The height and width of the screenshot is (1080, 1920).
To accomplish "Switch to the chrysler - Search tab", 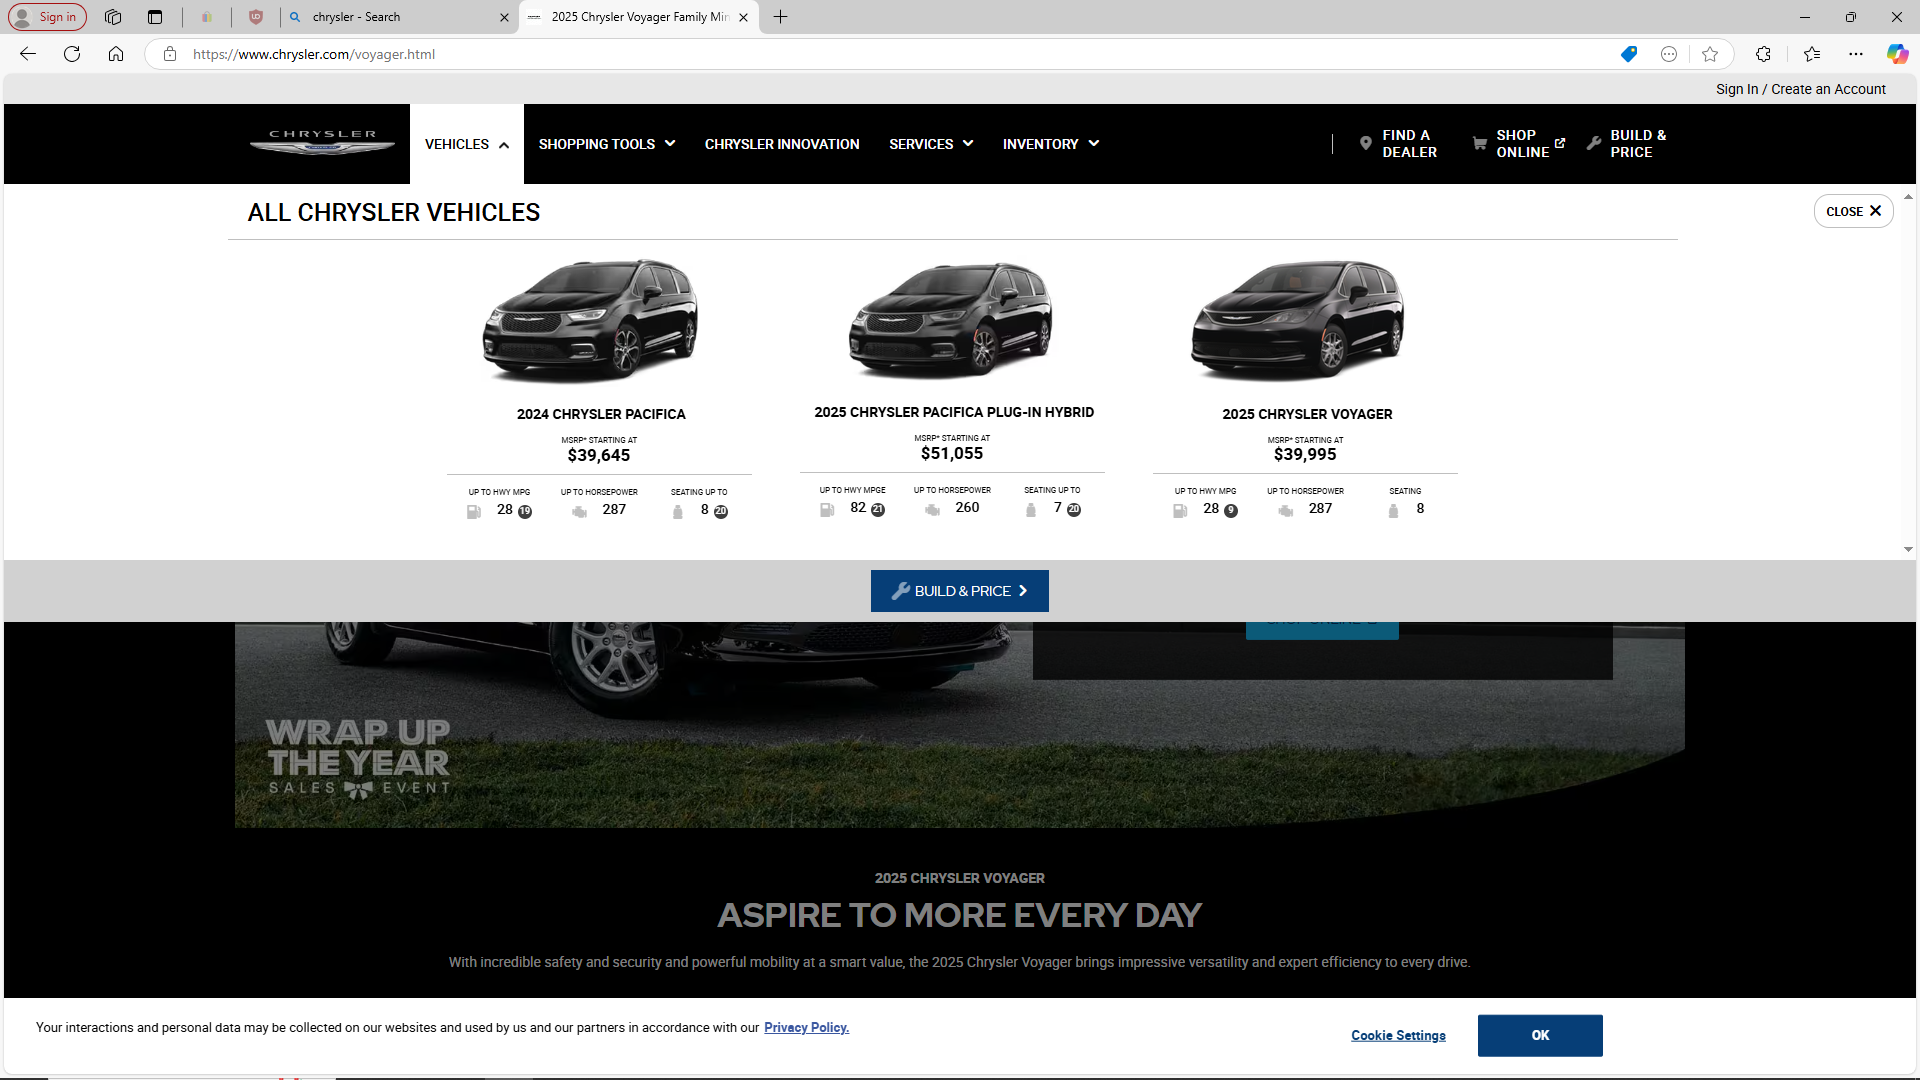I will (390, 17).
